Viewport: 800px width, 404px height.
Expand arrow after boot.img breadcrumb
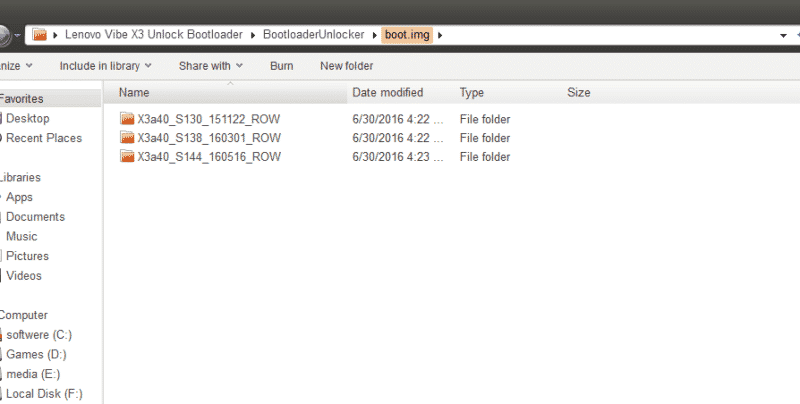click(440, 35)
